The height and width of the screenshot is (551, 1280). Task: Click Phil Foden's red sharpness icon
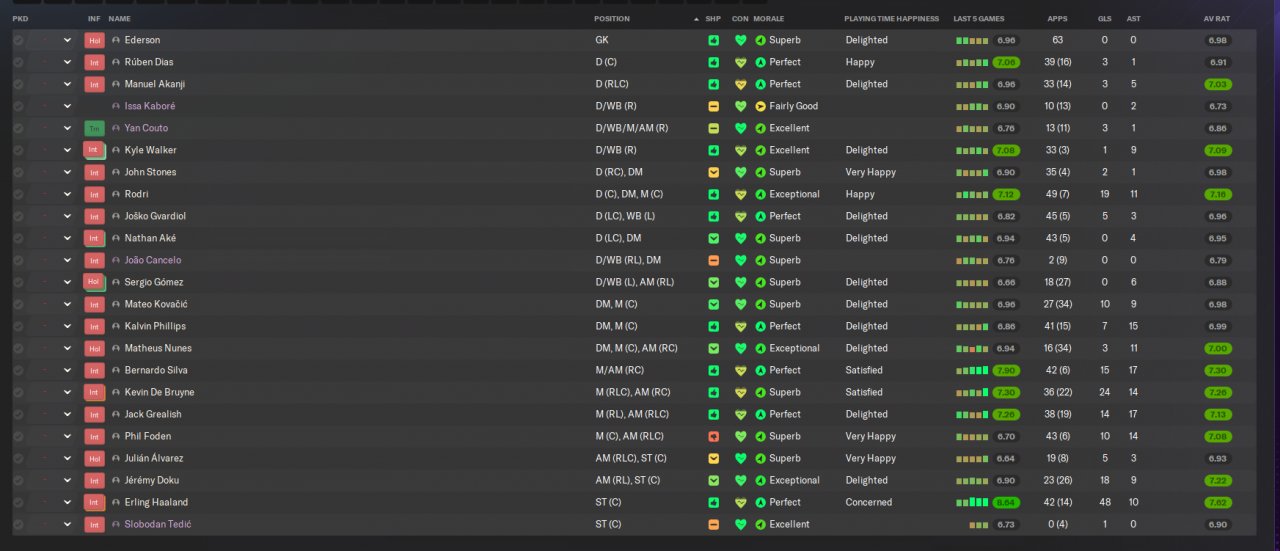pyautogui.click(x=713, y=436)
